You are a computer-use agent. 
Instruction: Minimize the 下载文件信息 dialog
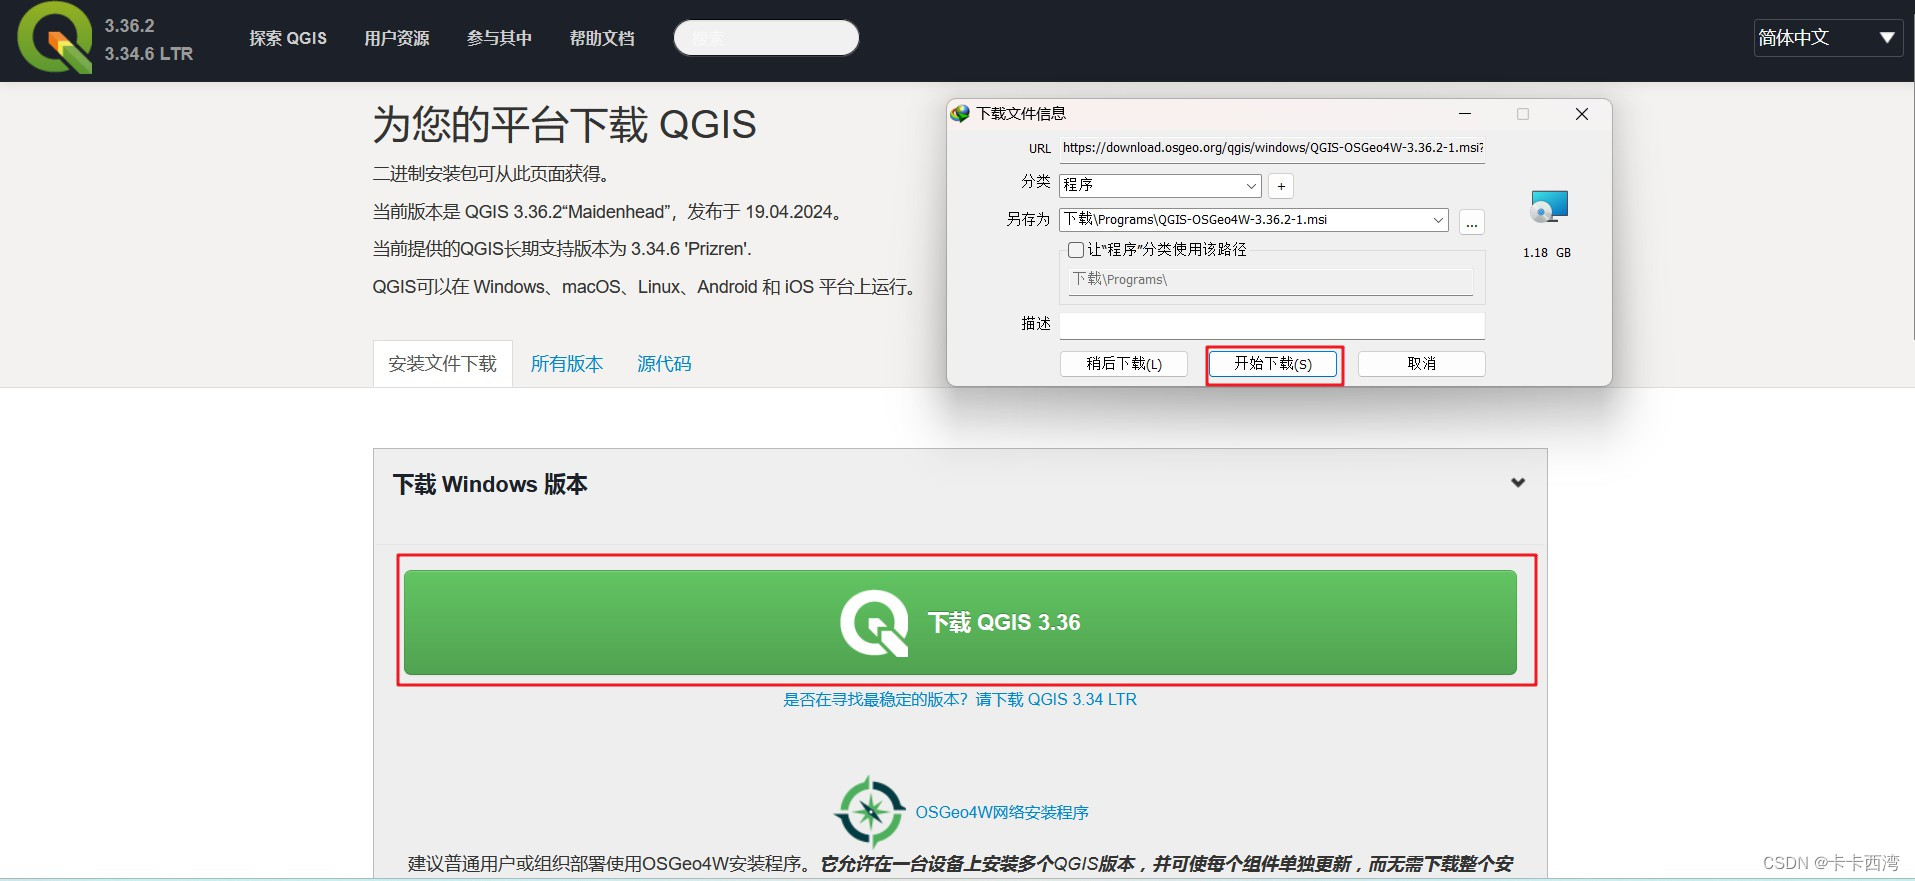1464,114
